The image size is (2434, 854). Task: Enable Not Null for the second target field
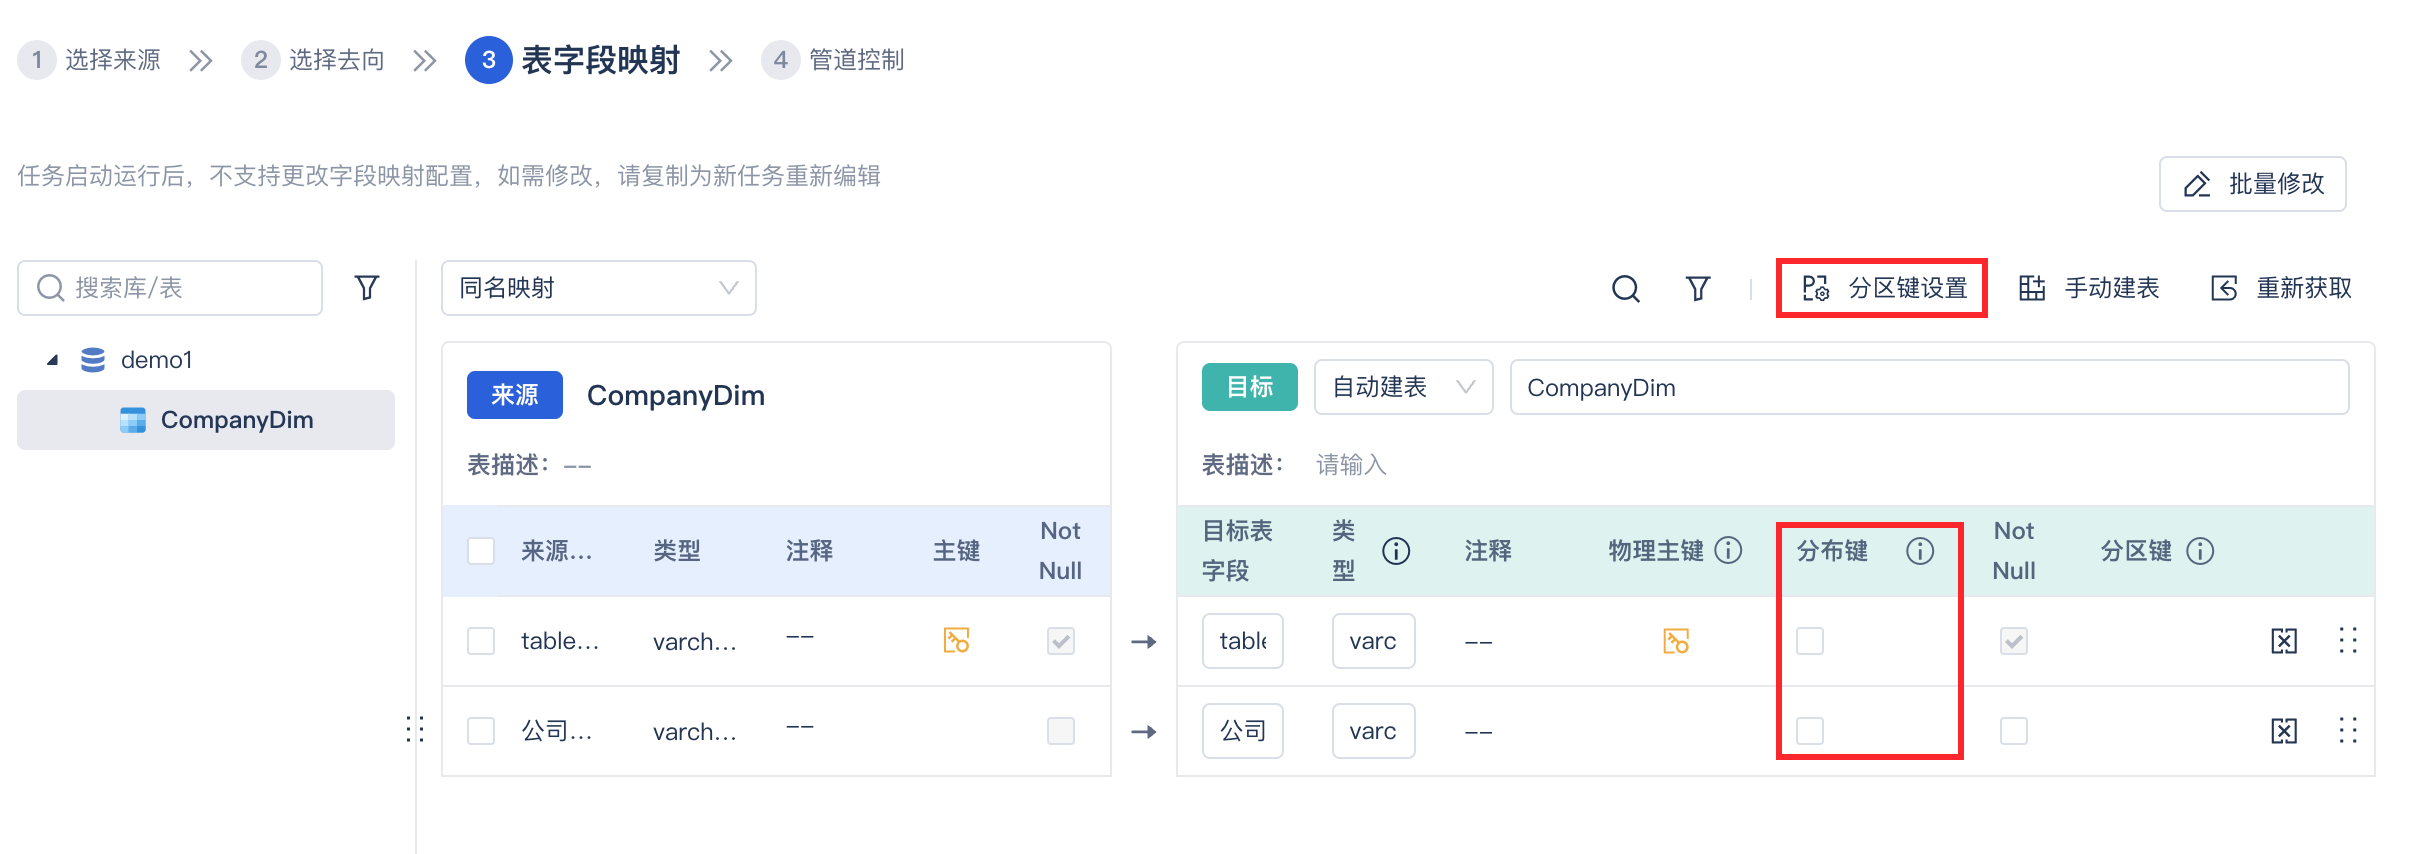pyautogui.click(x=2013, y=731)
